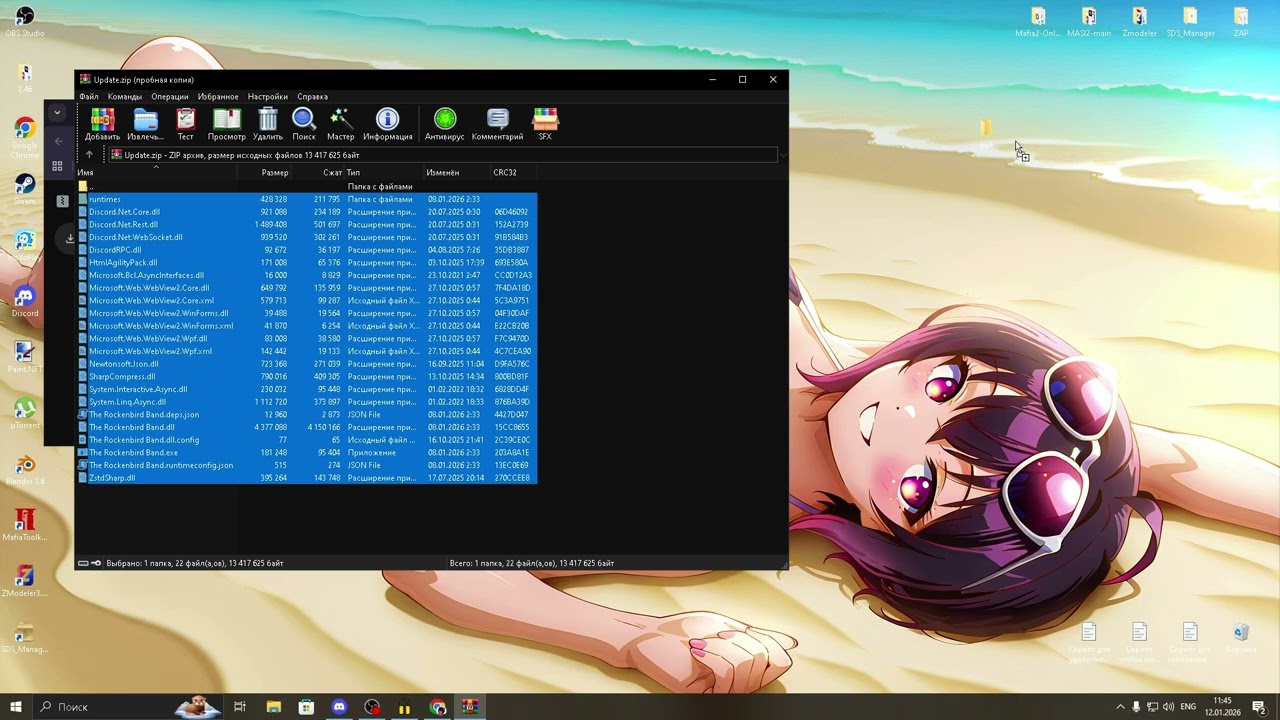Select Microsoft.Bcl.AsyncInterfaces.dll file
Viewport: 1280px width, 720px height.
pyautogui.click(x=307, y=275)
